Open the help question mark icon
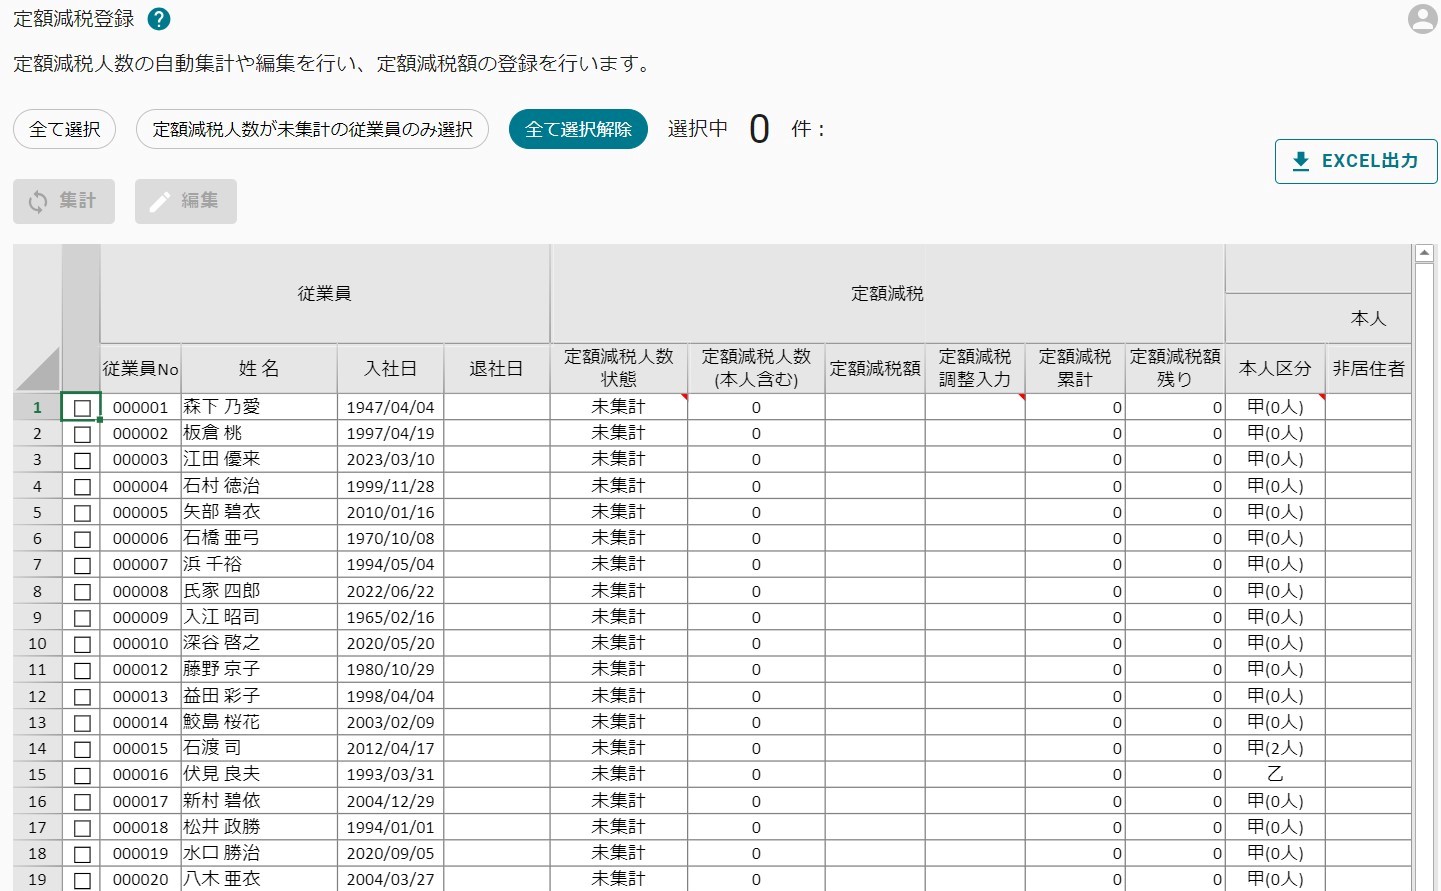The width and height of the screenshot is (1441, 891). click(x=158, y=19)
